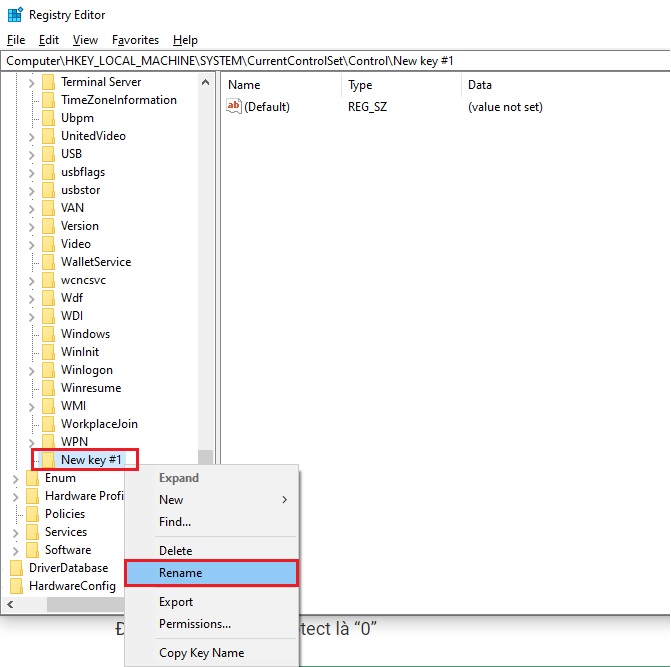
Task: Expand the usbstor tree node
Action: (x=32, y=190)
